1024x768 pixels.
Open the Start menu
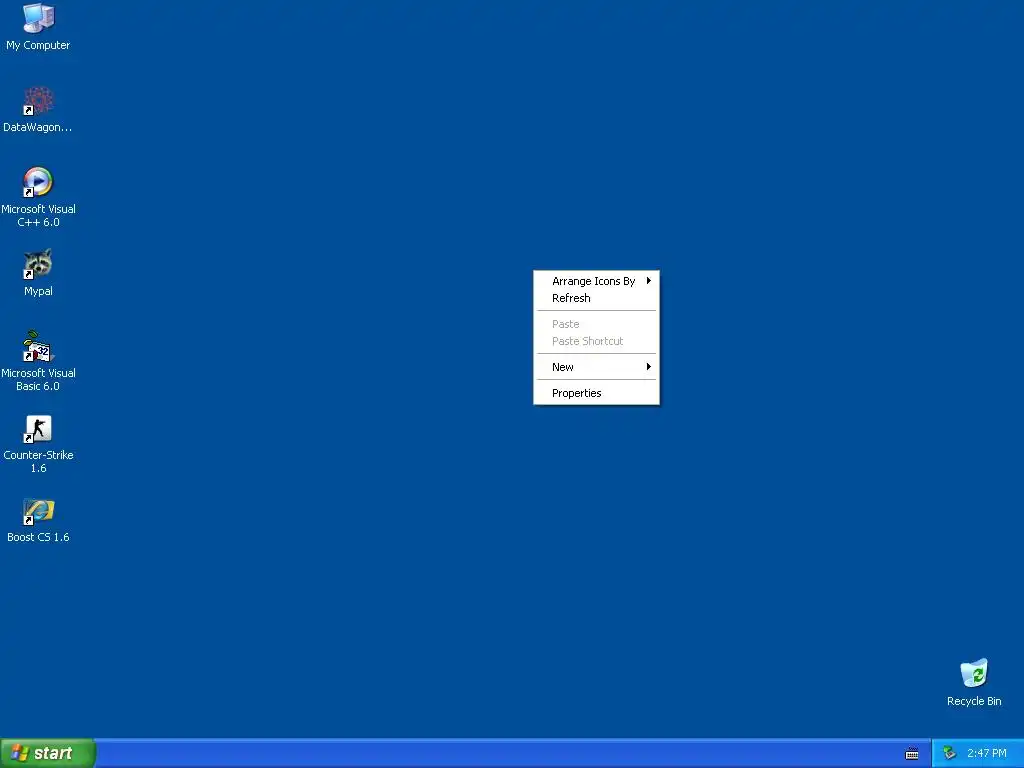(48, 753)
